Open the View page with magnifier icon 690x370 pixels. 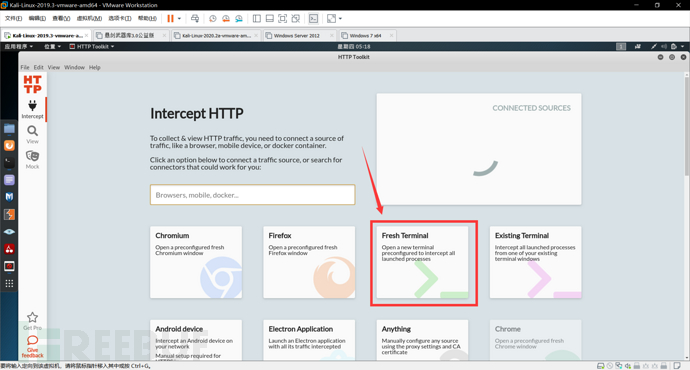pos(32,135)
